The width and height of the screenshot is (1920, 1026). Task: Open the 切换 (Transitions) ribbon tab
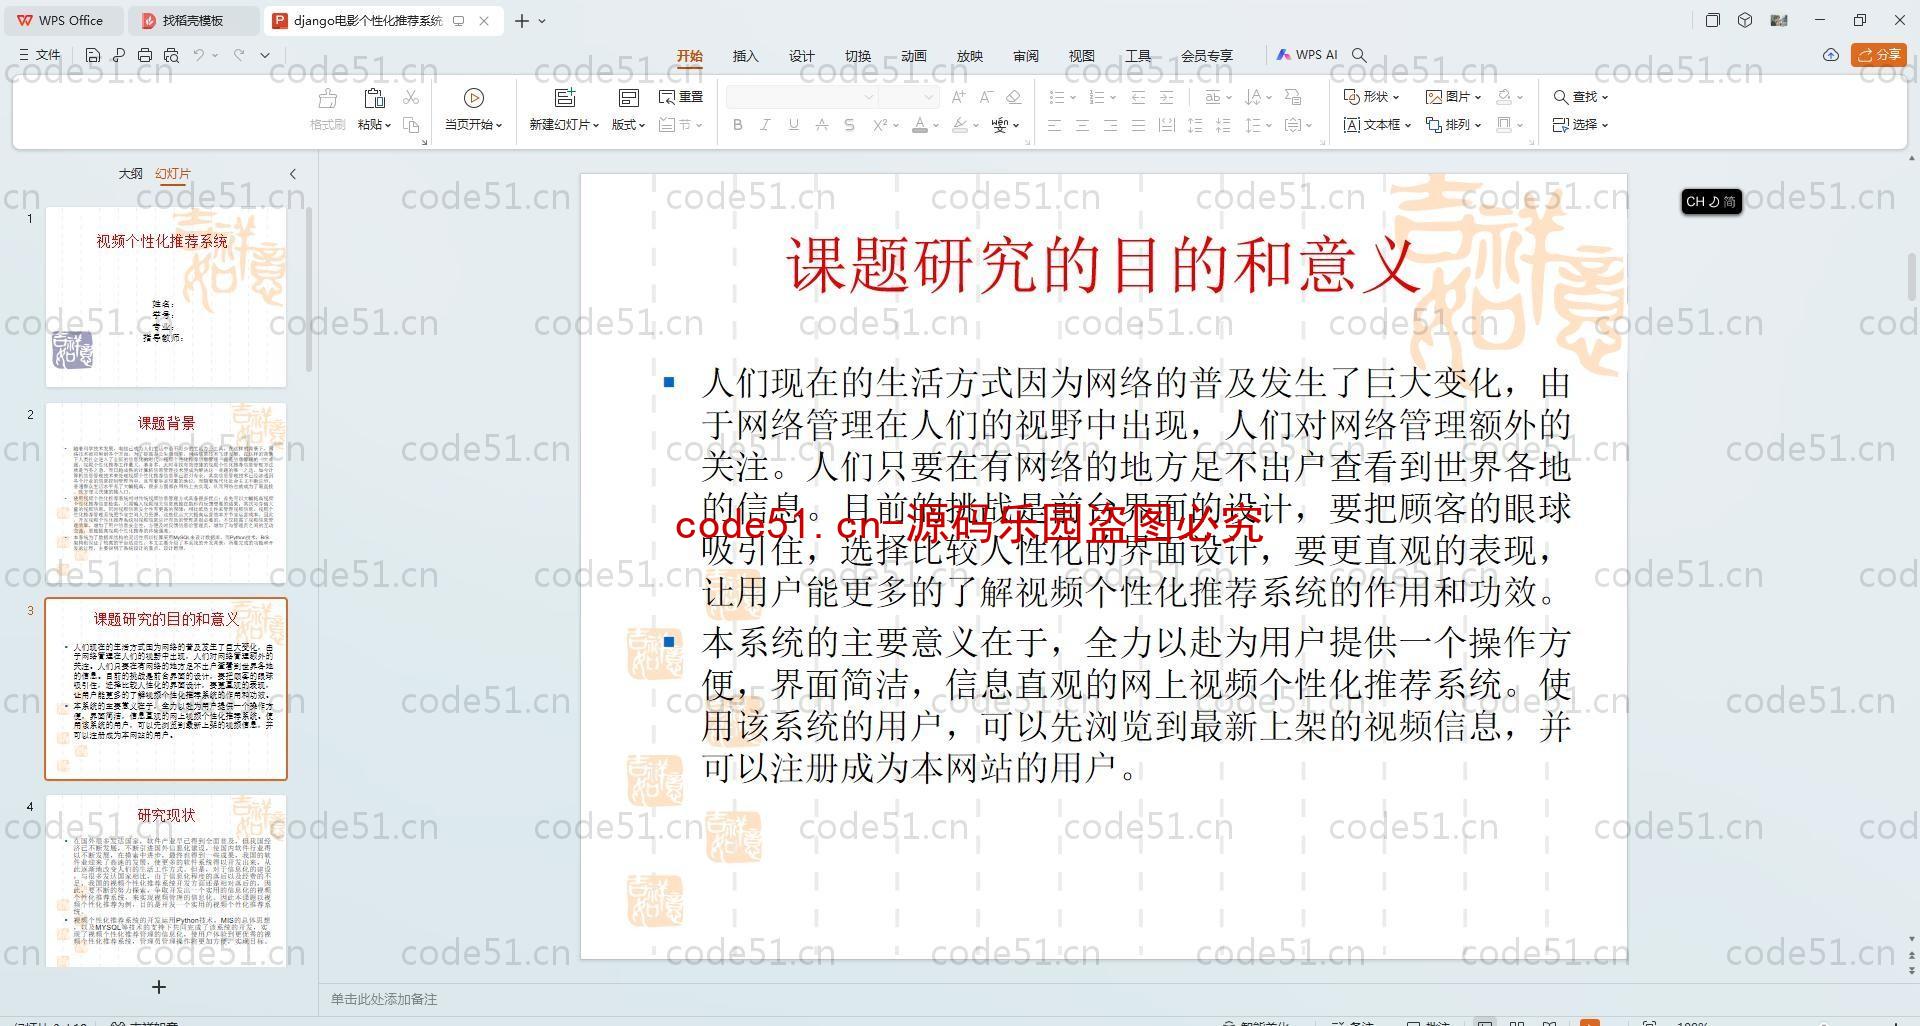(x=858, y=56)
